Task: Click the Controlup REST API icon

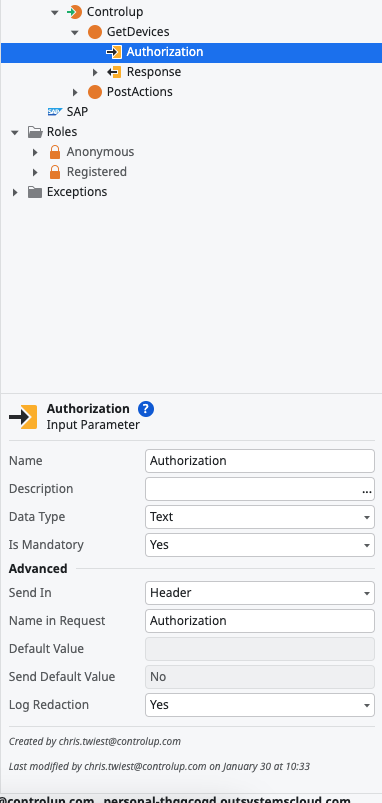Action: (74, 12)
